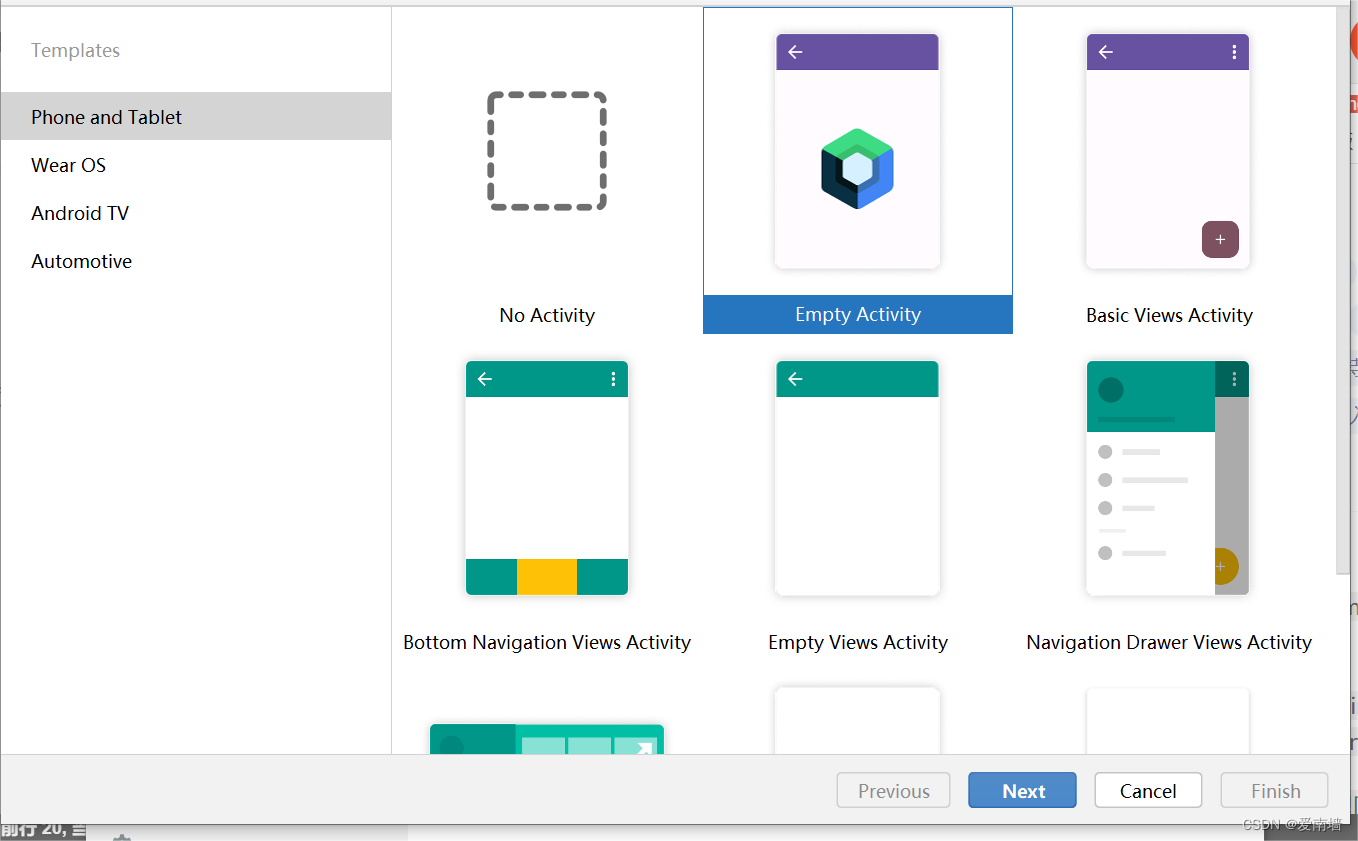Select the Basic Views Activity template thumbnail
Image resolution: width=1358 pixels, height=841 pixels.
click(1168, 151)
